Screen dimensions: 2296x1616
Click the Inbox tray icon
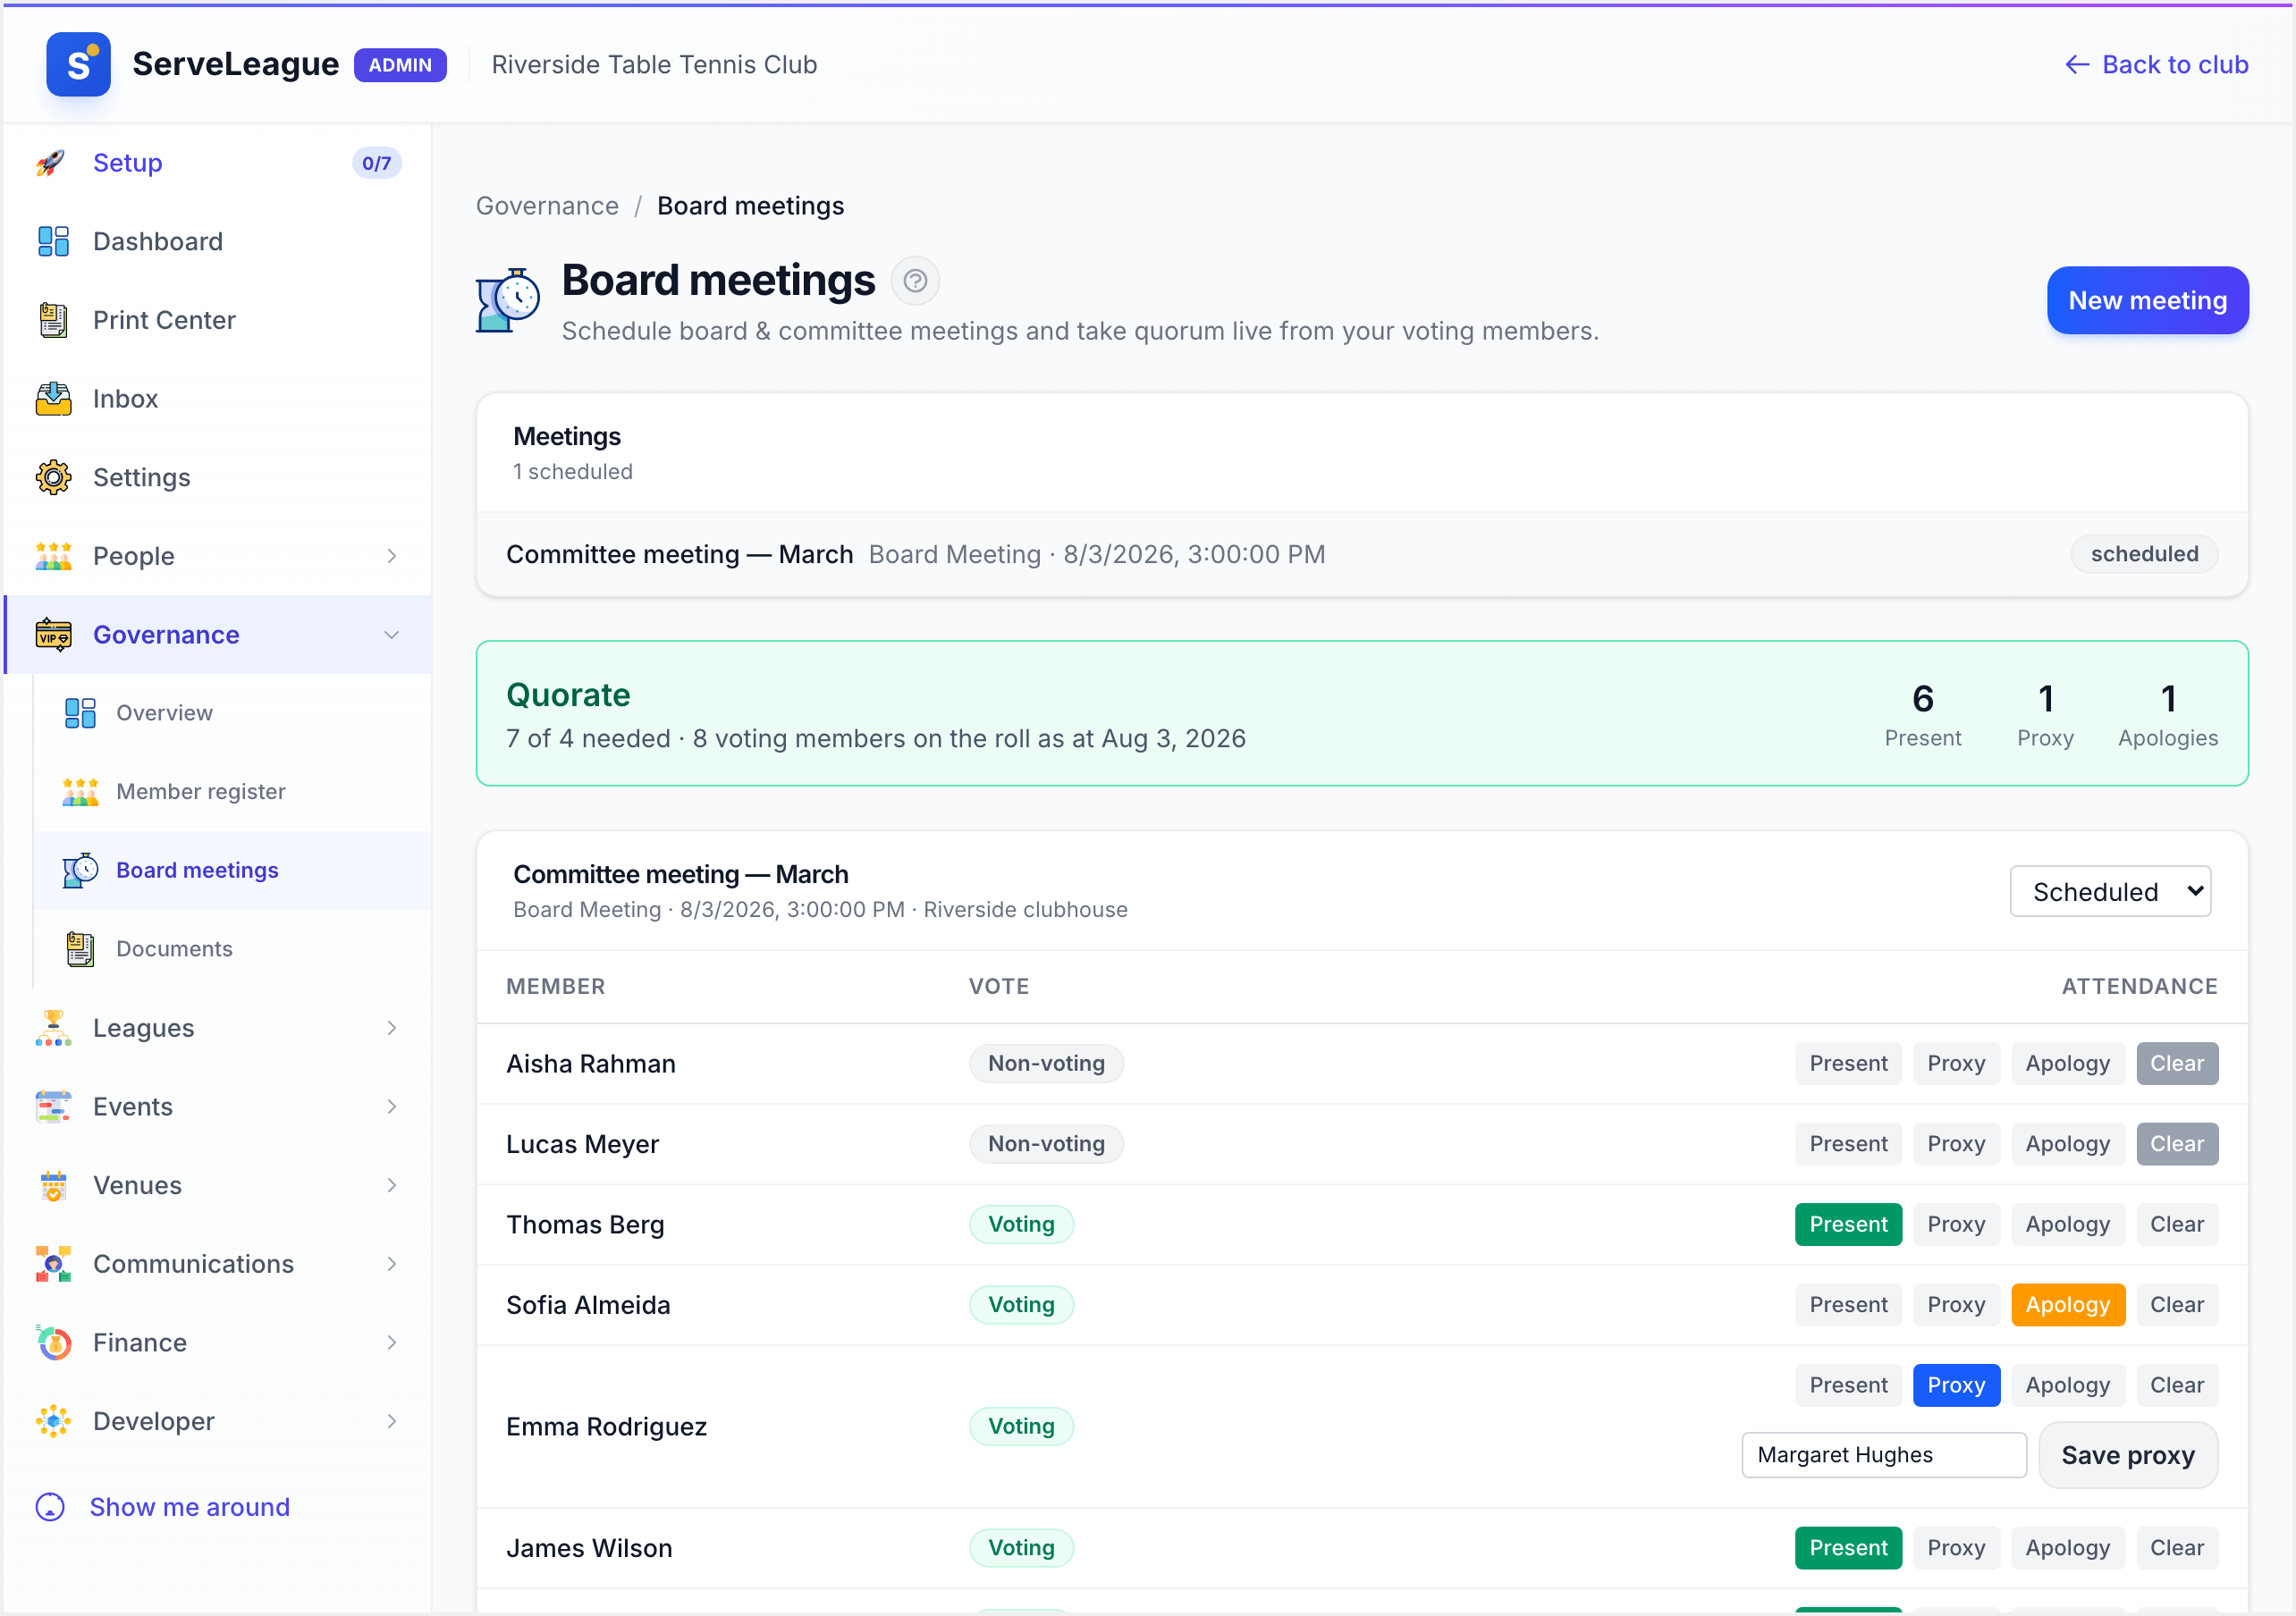click(x=53, y=399)
